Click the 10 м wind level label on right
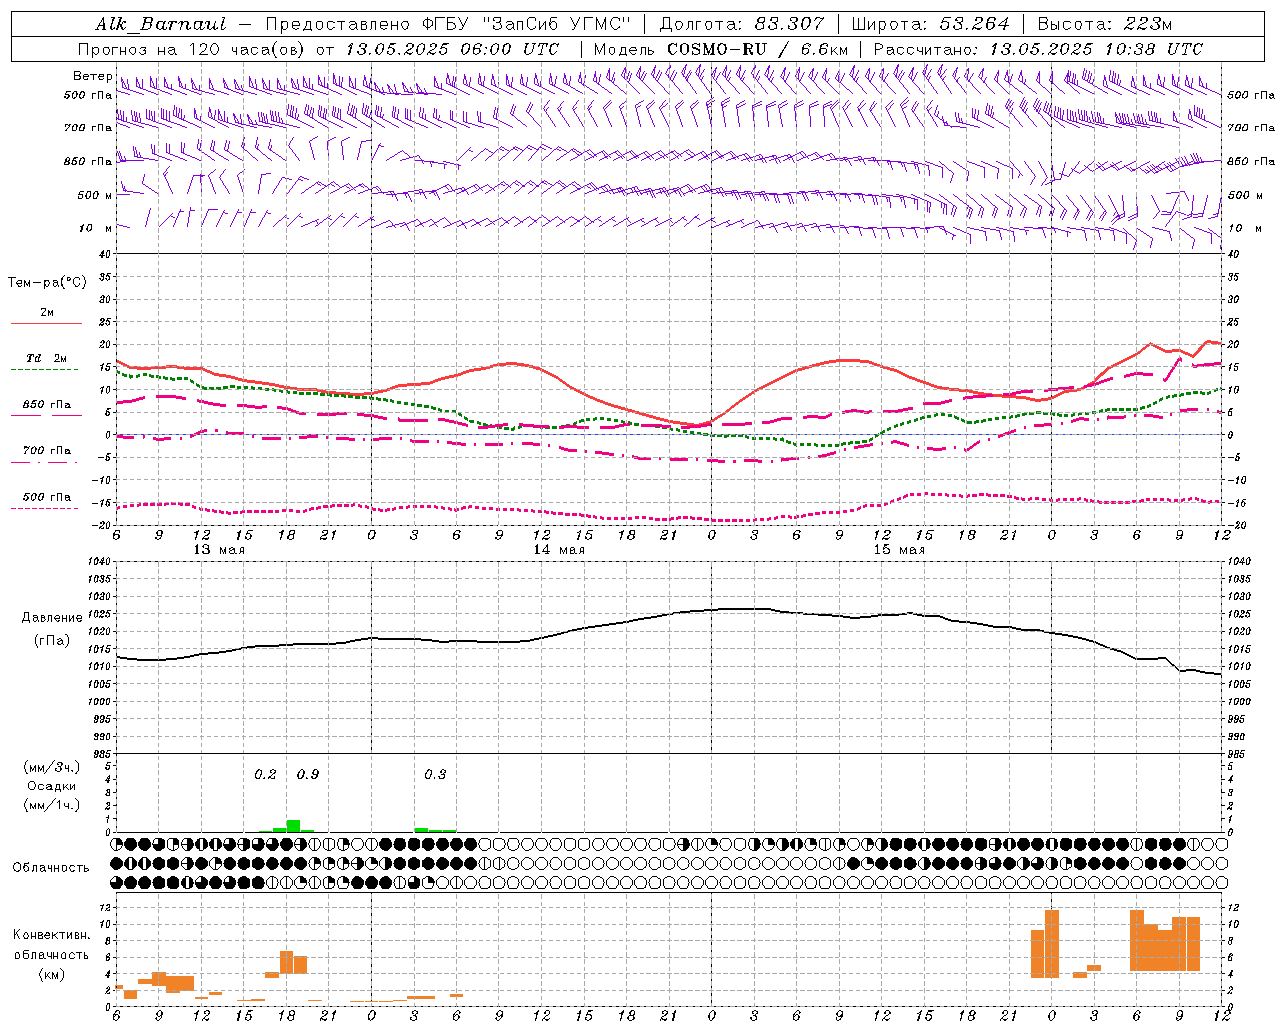The image size is (1280, 1024). coord(1244,228)
